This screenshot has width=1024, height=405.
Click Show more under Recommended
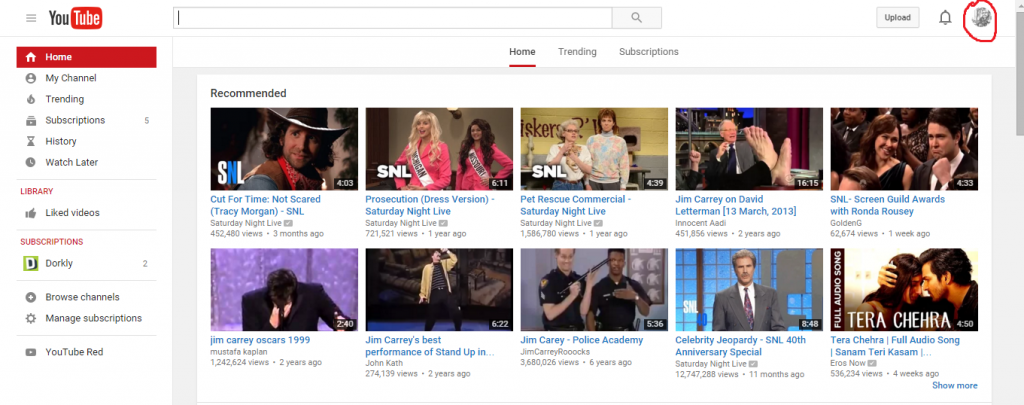coord(954,385)
